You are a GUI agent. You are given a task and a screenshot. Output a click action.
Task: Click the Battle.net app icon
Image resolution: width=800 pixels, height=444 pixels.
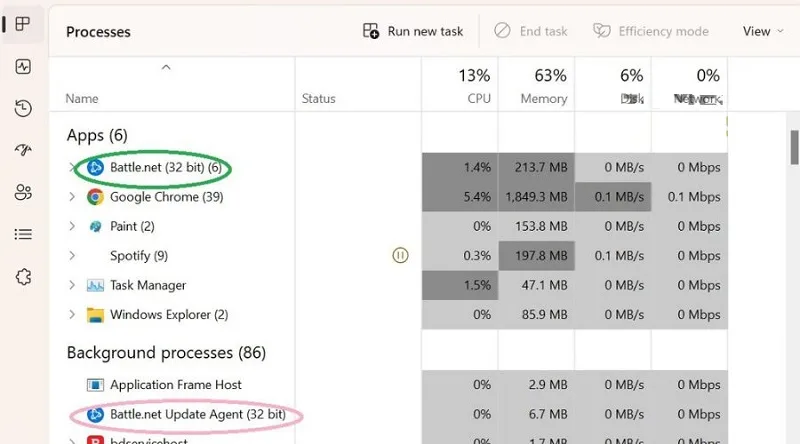click(x=95, y=167)
